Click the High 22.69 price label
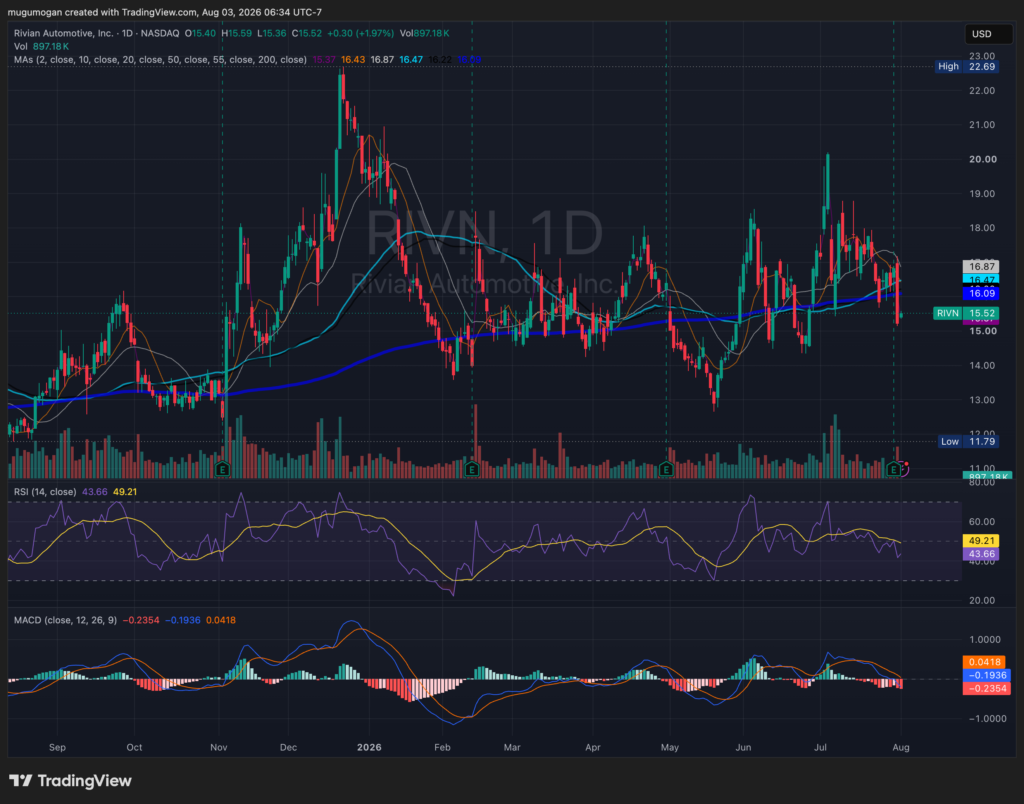This screenshot has height=804, width=1024. (x=966, y=67)
